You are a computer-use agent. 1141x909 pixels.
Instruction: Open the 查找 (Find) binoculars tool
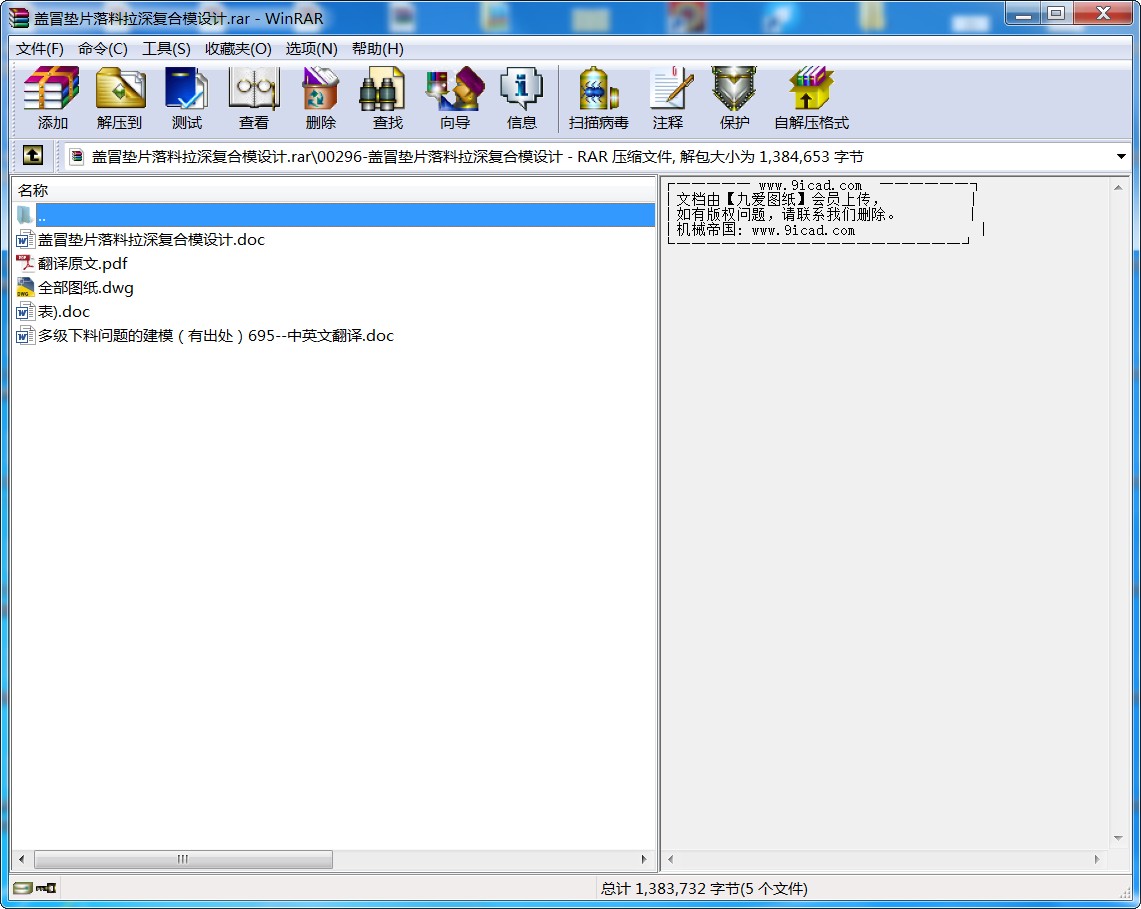point(387,98)
